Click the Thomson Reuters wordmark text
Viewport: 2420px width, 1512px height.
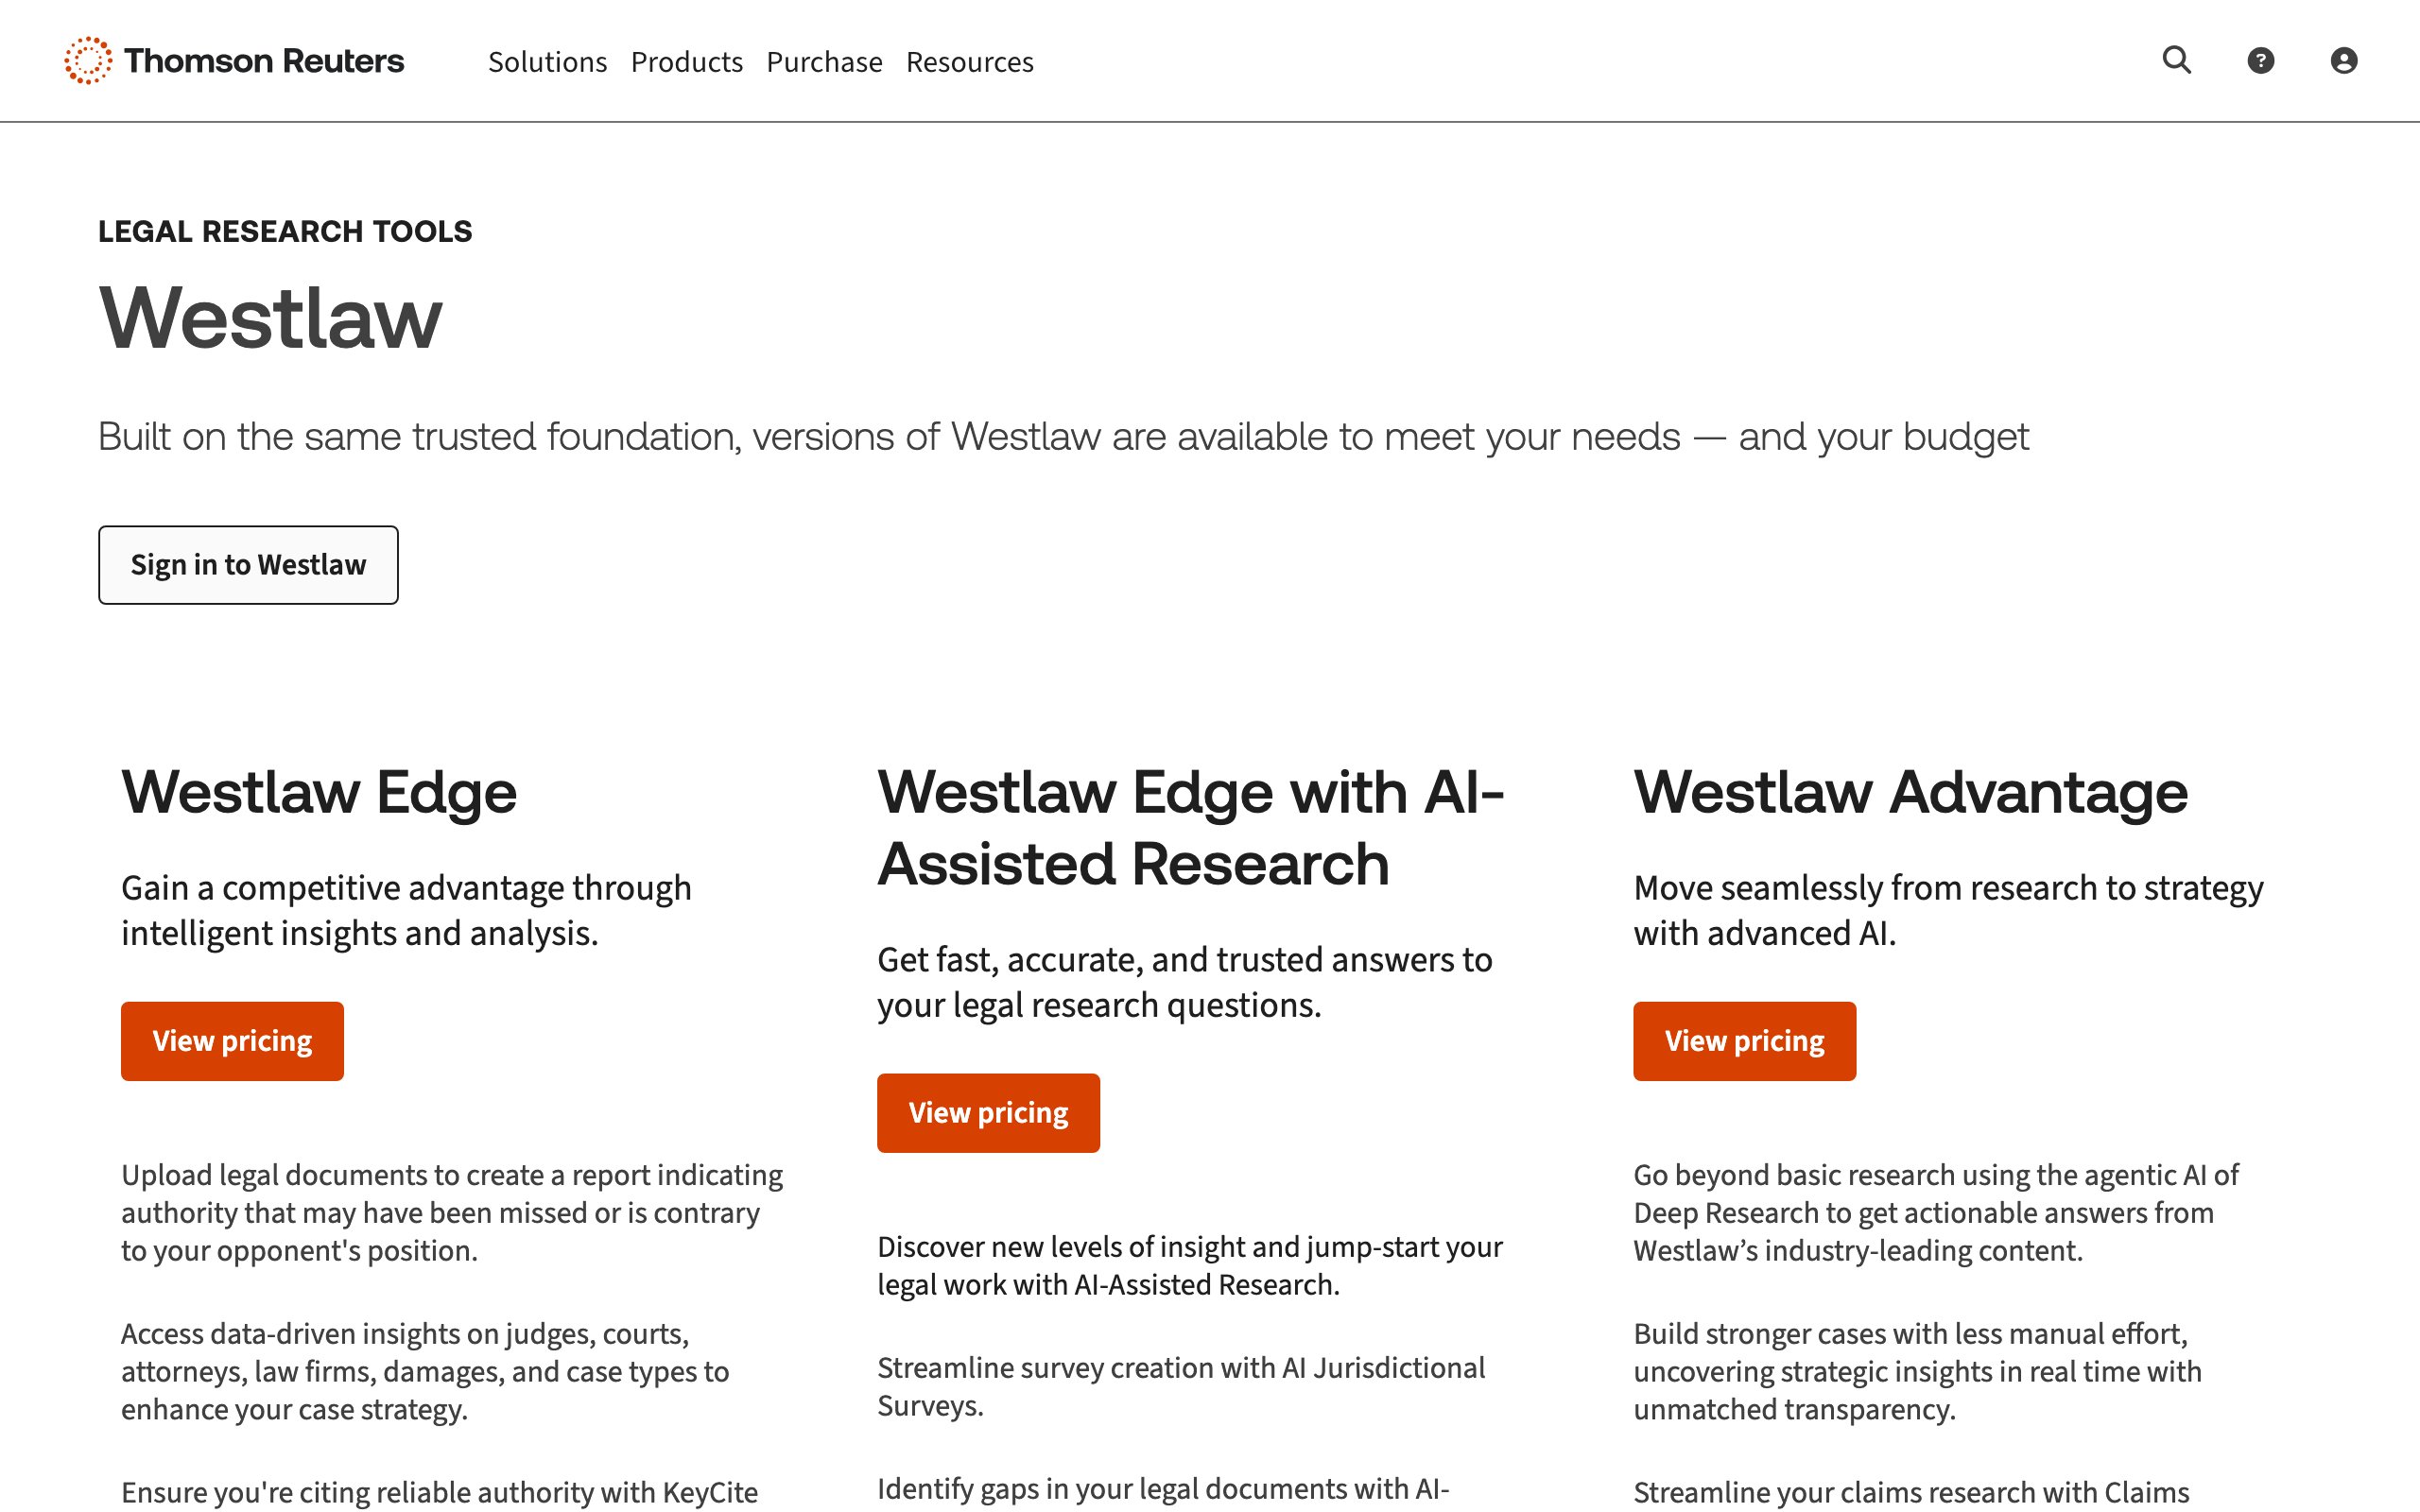[x=264, y=61]
